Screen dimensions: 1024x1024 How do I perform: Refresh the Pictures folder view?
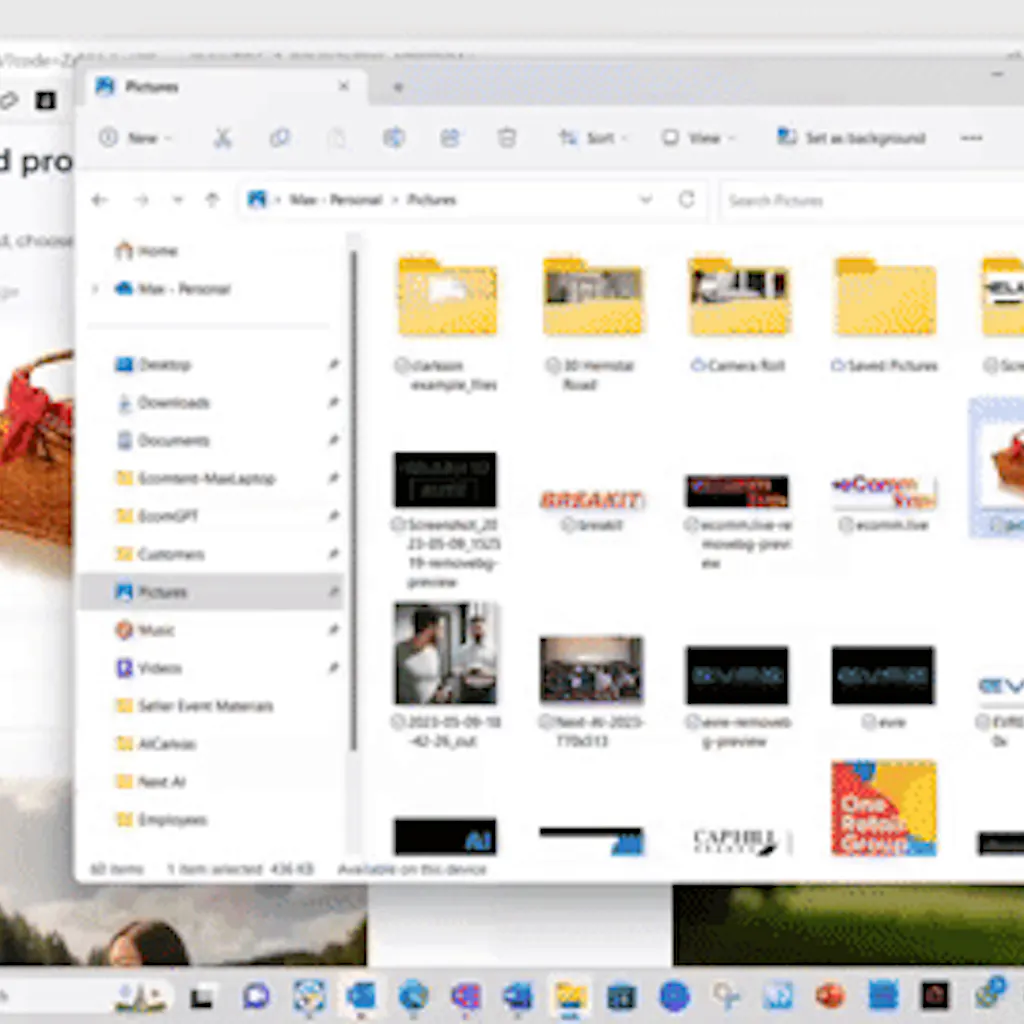pos(686,200)
